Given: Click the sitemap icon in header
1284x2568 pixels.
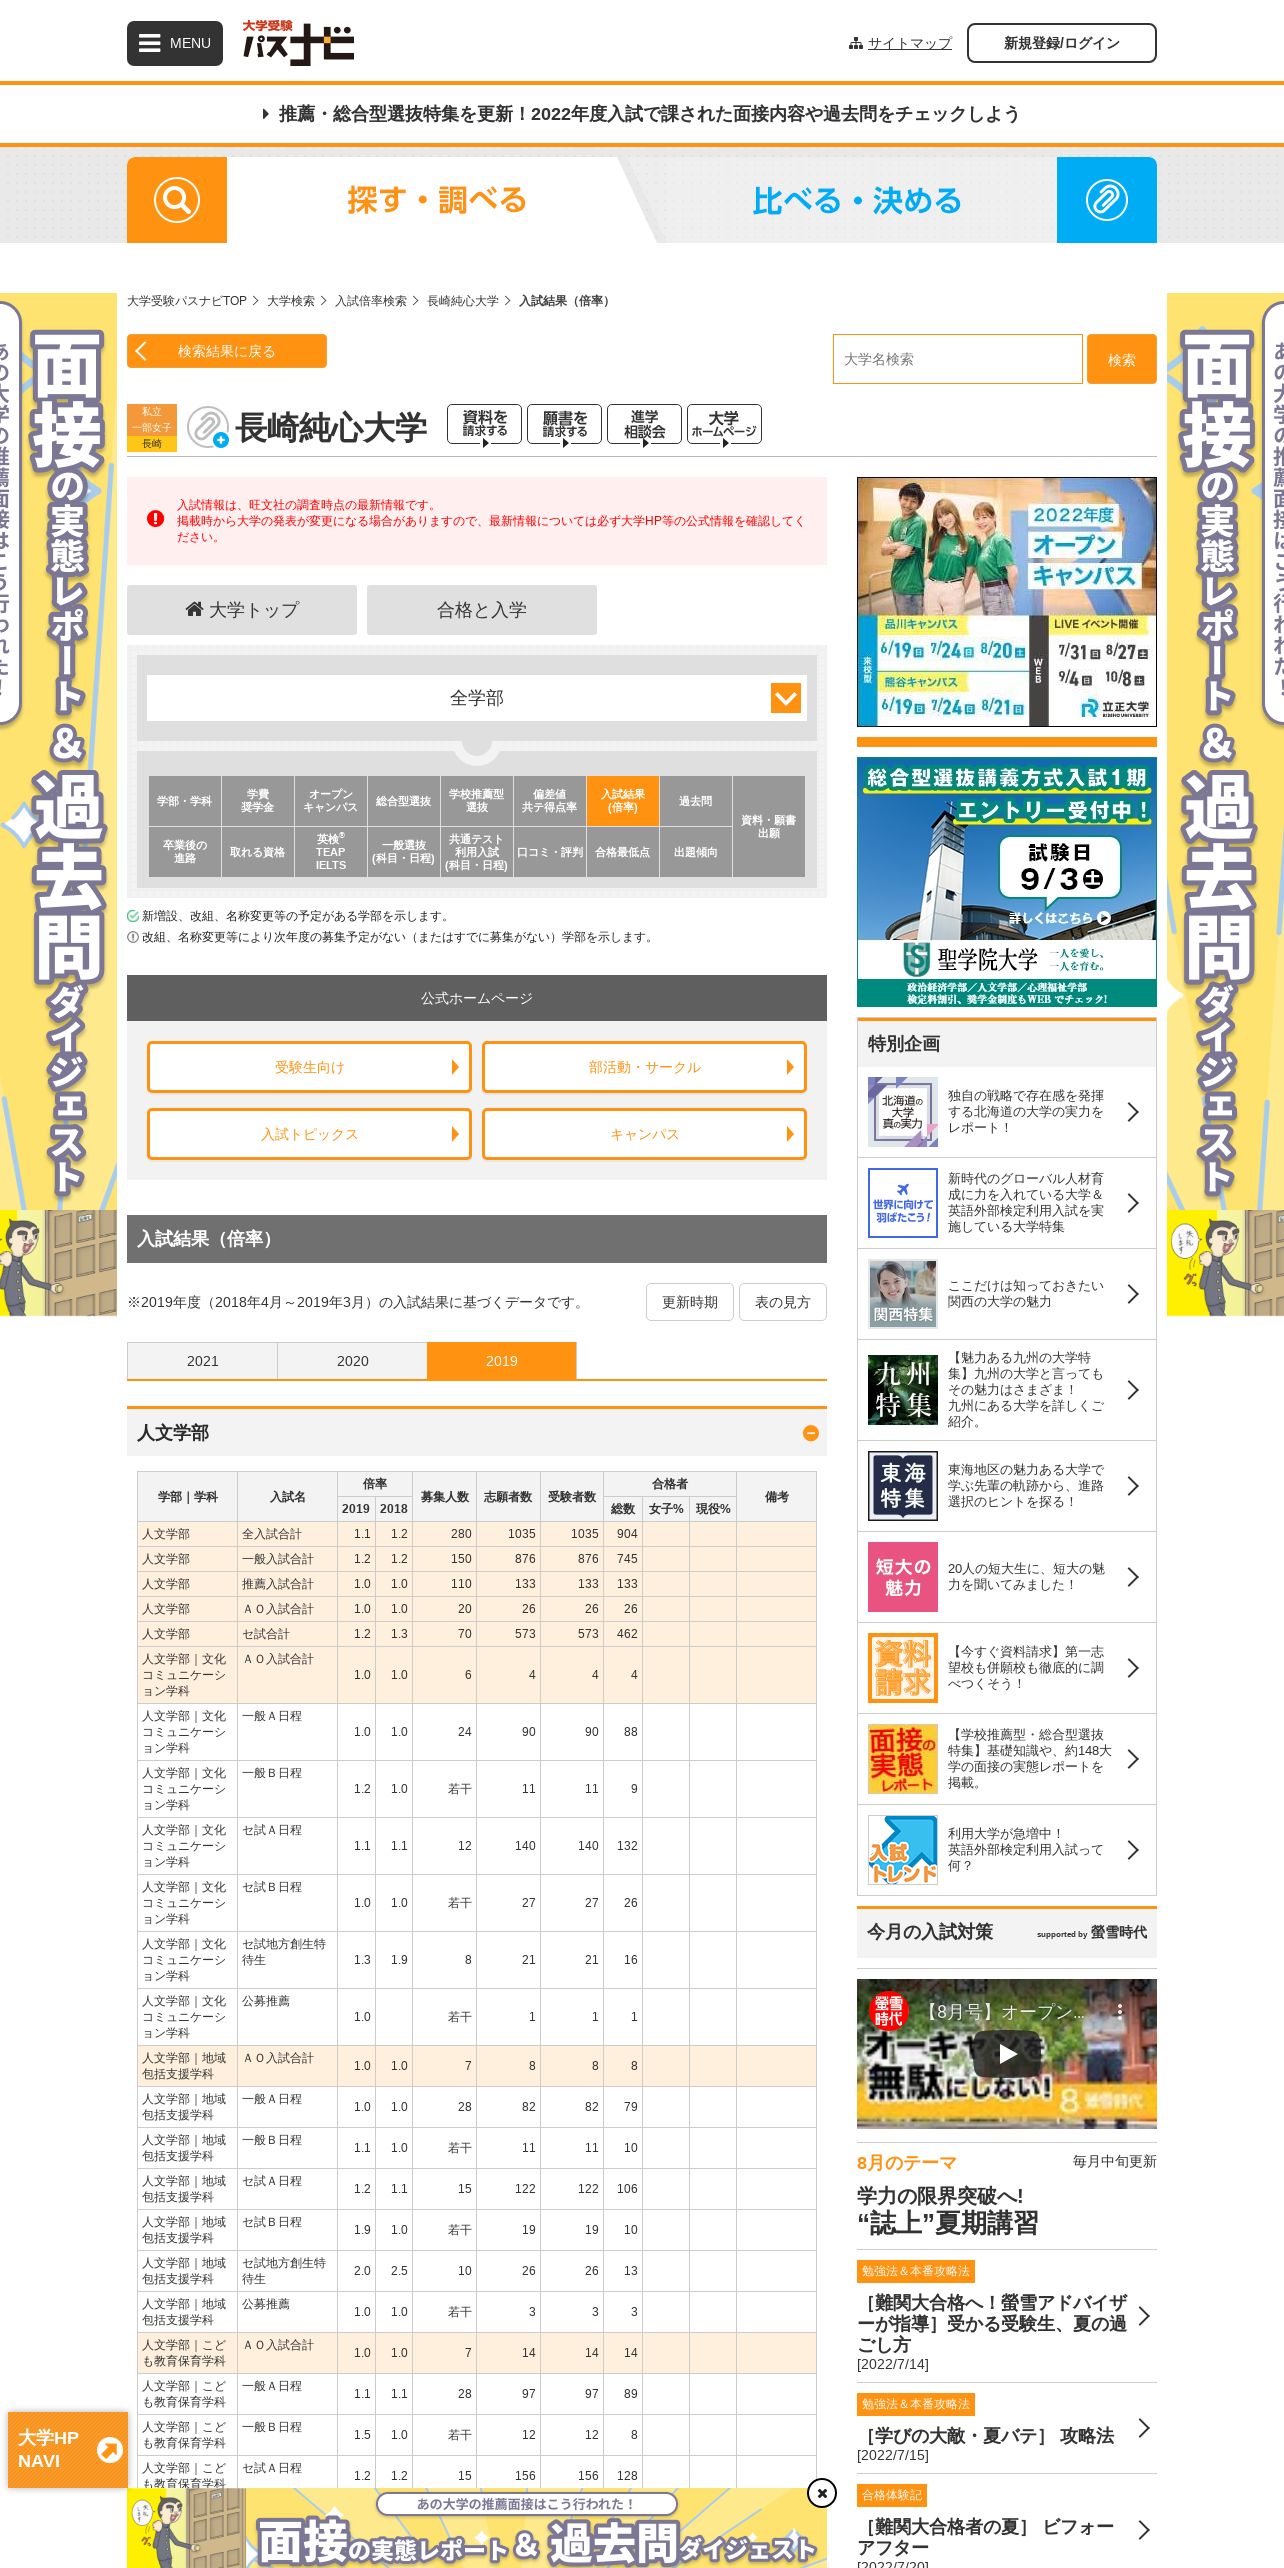Looking at the screenshot, I should (x=855, y=44).
